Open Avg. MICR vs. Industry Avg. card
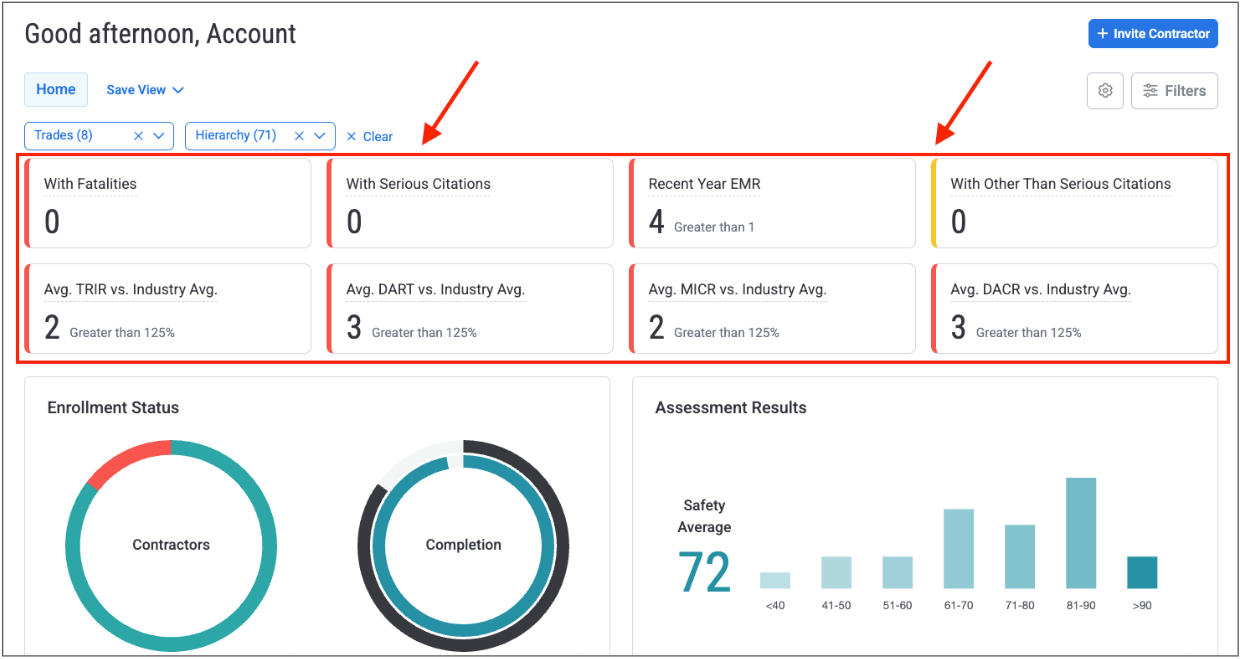1241x659 pixels. click(x=772, y=308)
